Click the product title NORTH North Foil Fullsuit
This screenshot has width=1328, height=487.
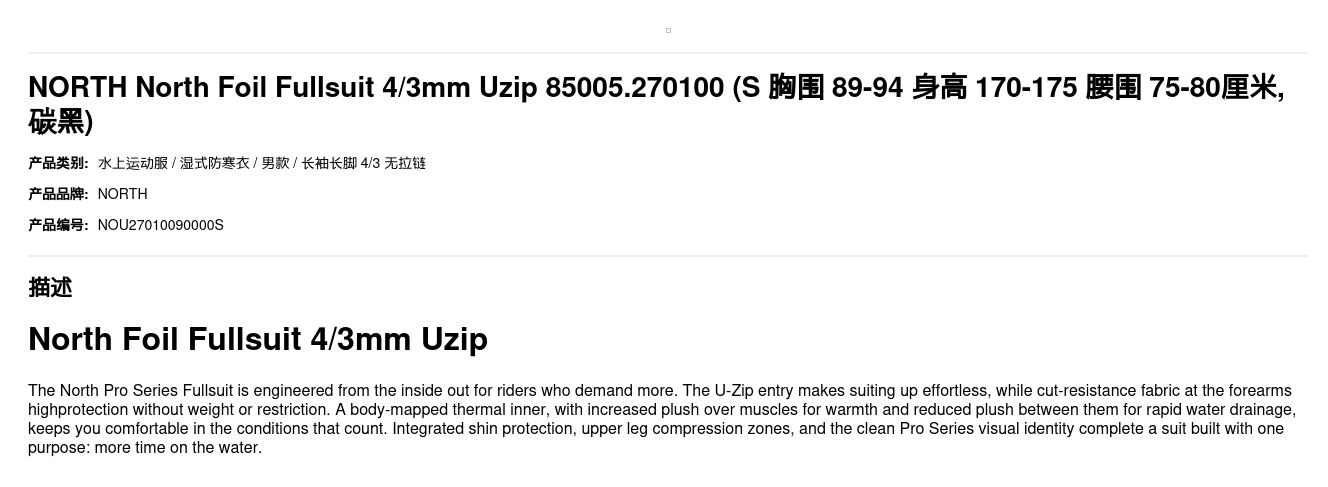point(656,104)
